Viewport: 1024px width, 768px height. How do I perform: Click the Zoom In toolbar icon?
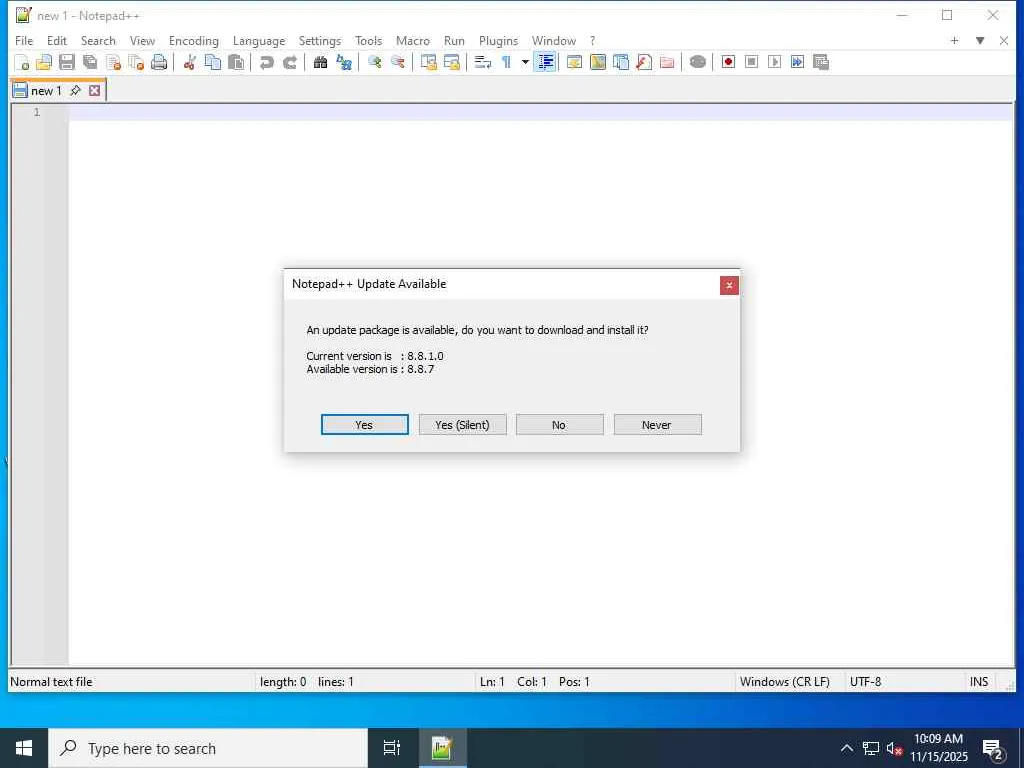pos(374,63)
